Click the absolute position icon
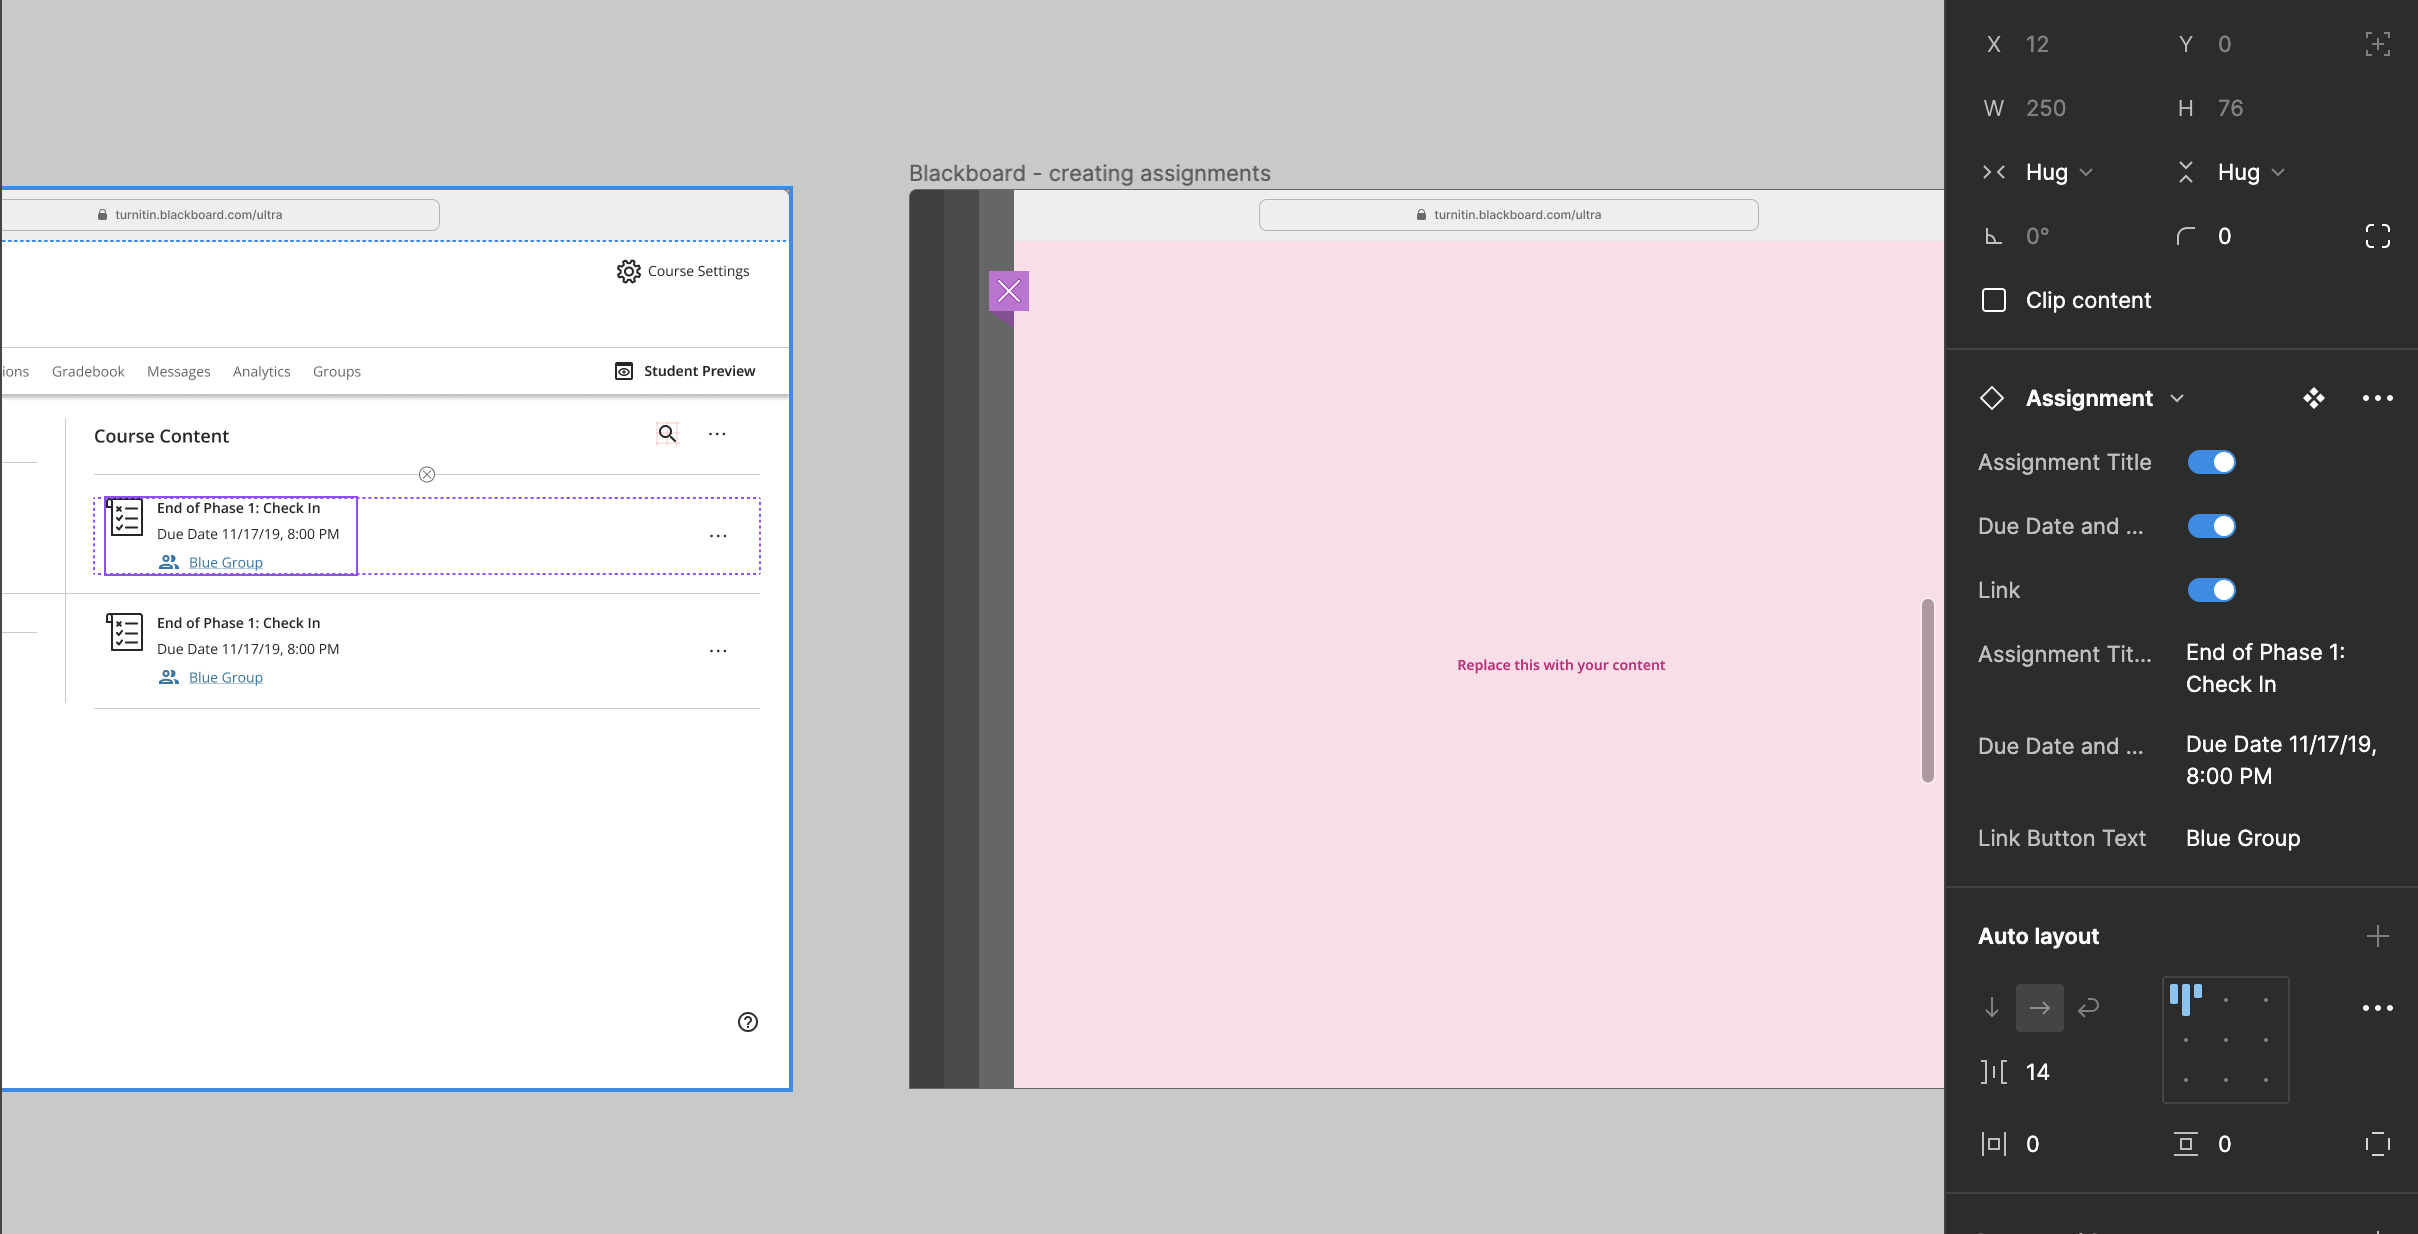The height and width of the screenshot is (1234, 2418). (x=2377, y=44)
